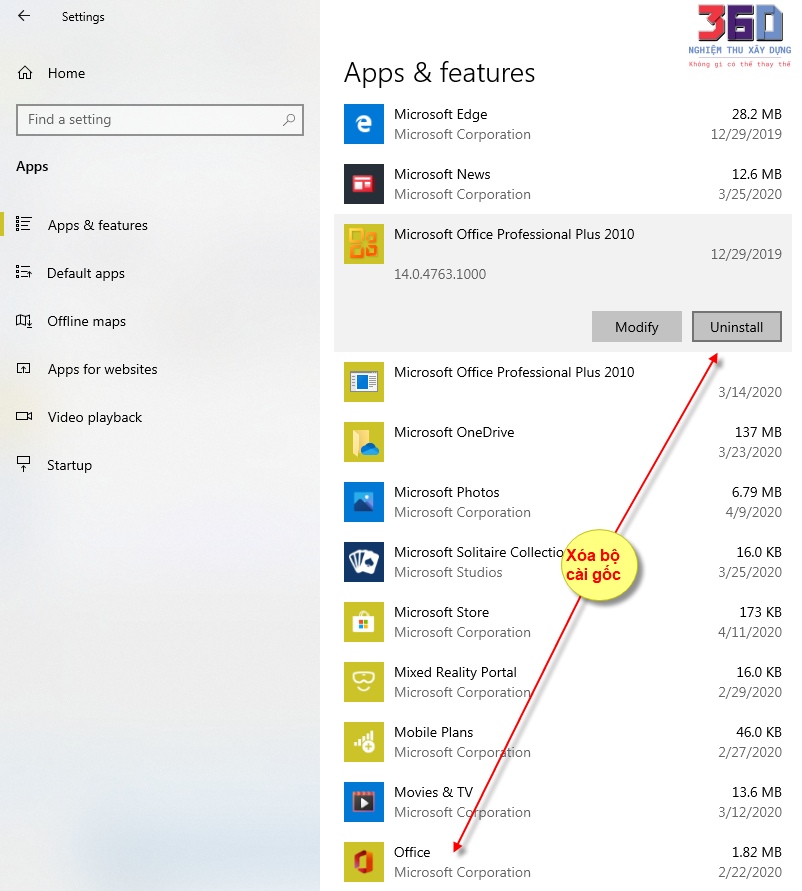This screenshot has width=802, height=891.
Task: Click the Mobile Plans signal icon
Action: (364, 742)
